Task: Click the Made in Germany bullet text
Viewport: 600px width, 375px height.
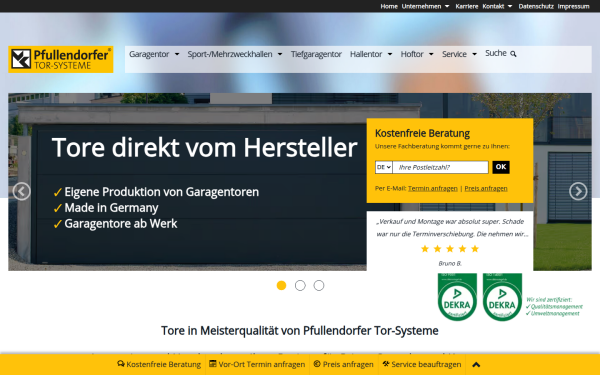Action: (111, 208)
